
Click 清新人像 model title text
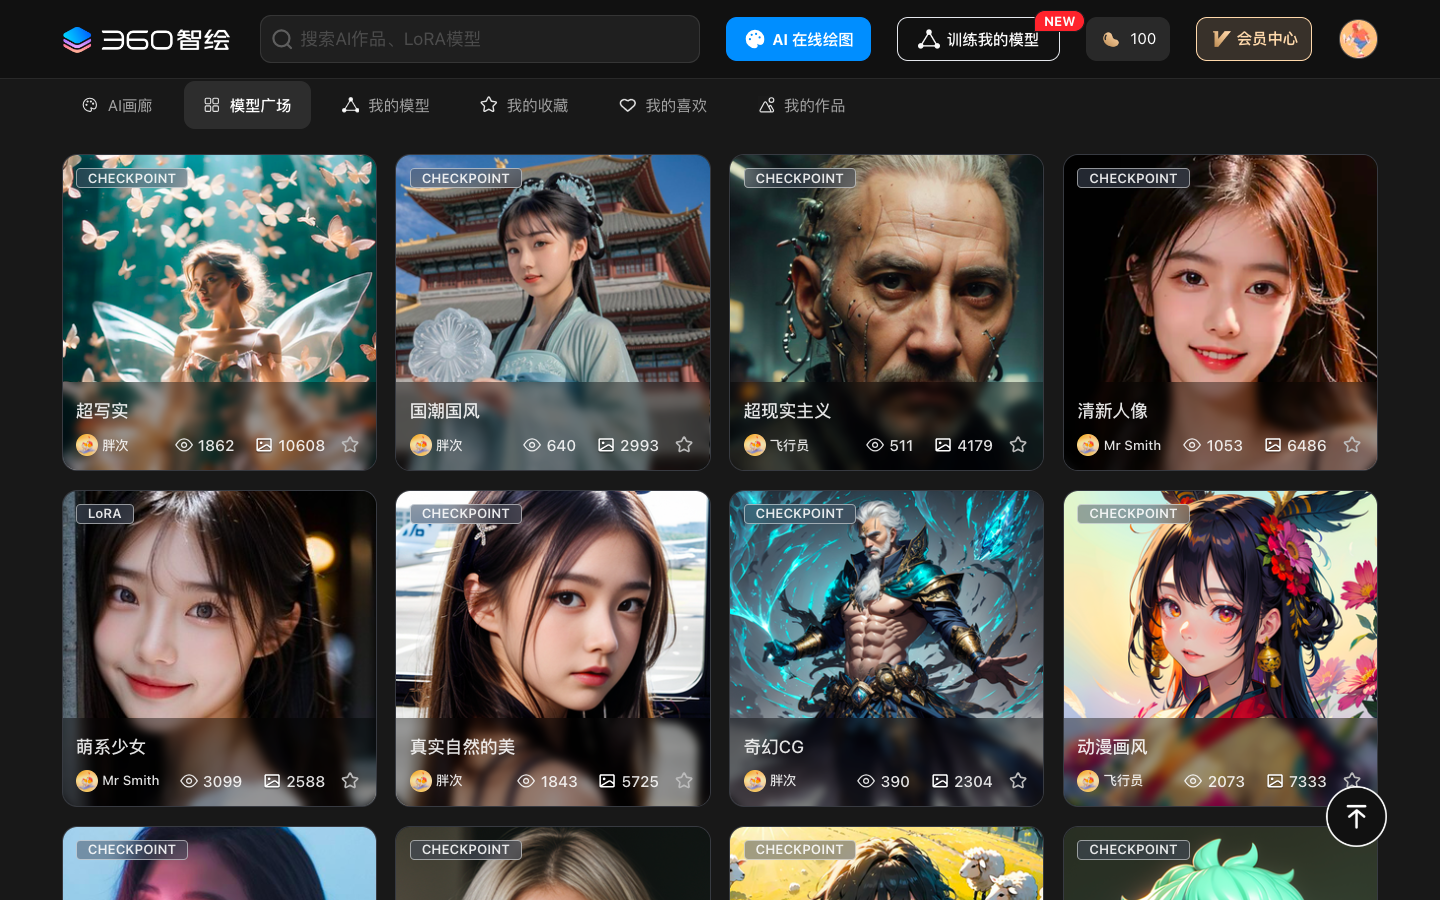click(1112, 411)
